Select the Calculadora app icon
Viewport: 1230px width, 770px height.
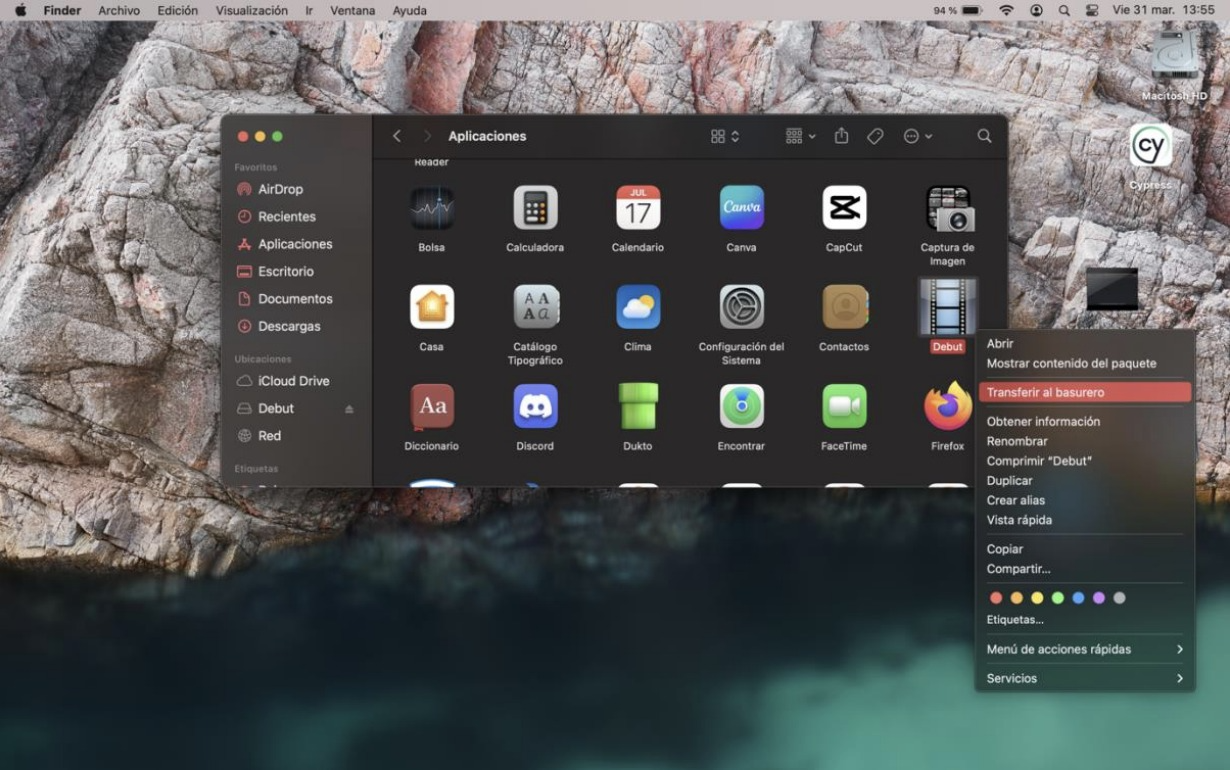(535, 208)
